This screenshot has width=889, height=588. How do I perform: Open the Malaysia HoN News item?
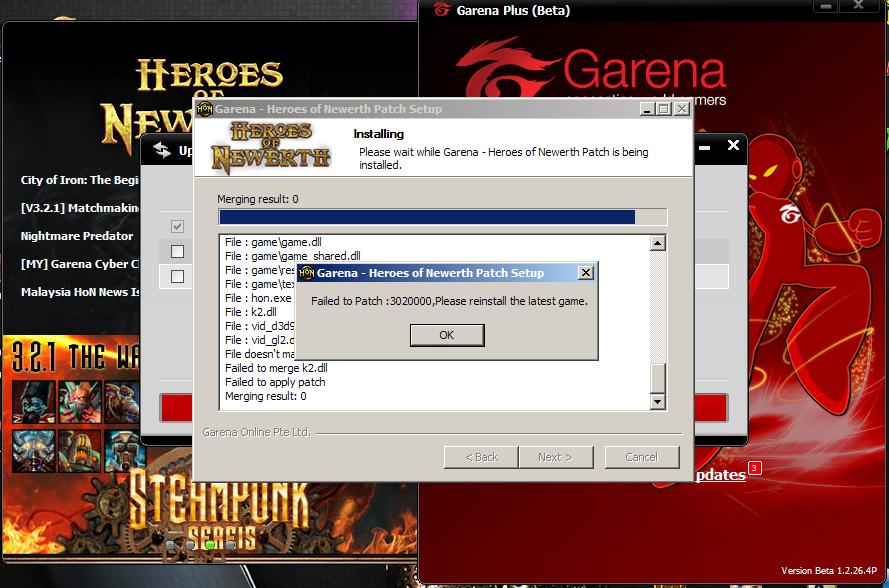point(80,292)
